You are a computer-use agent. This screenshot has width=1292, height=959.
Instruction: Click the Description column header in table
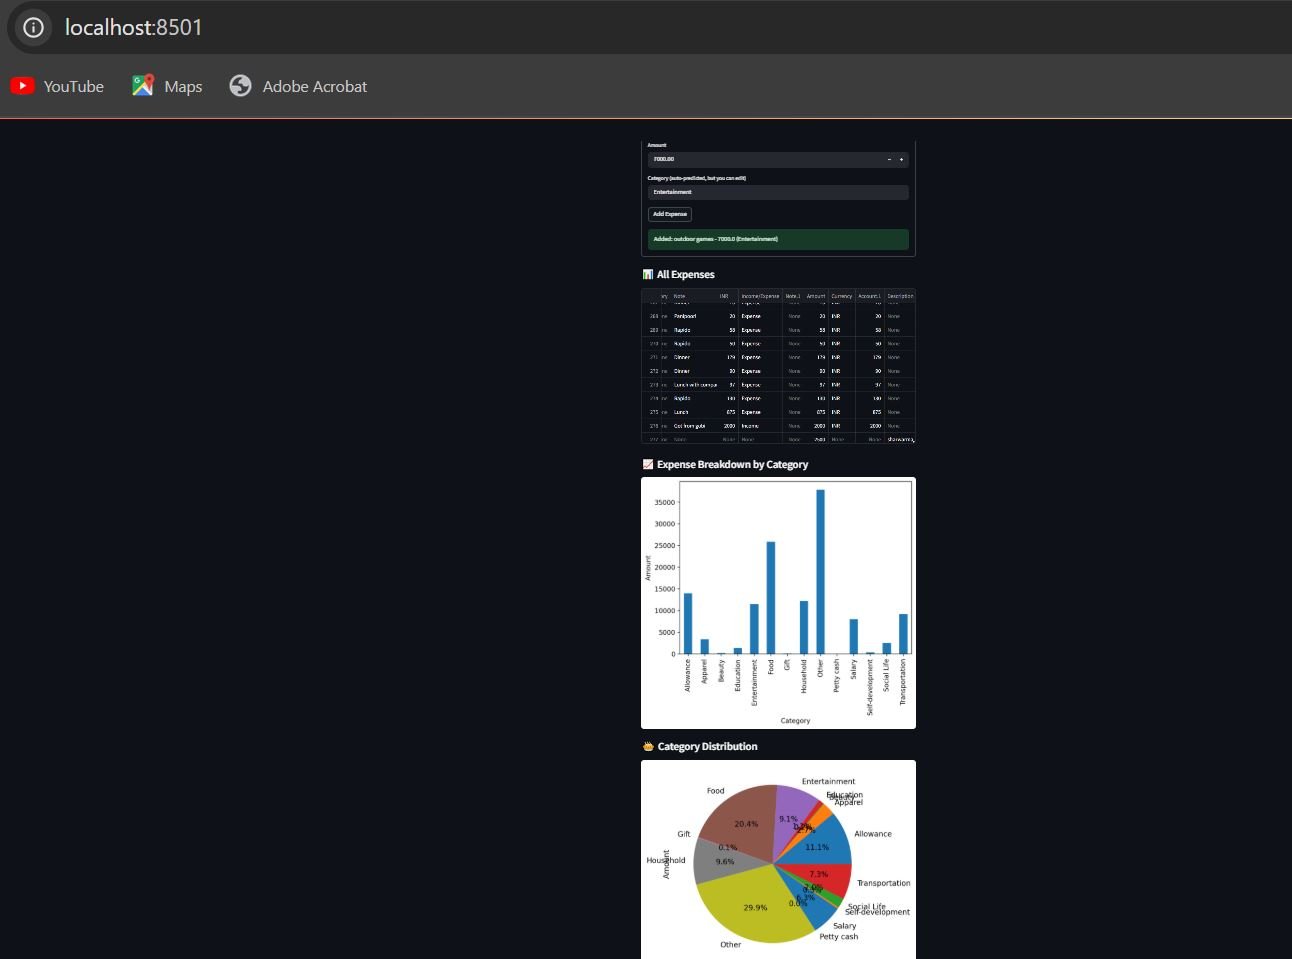tap(900, 296)
